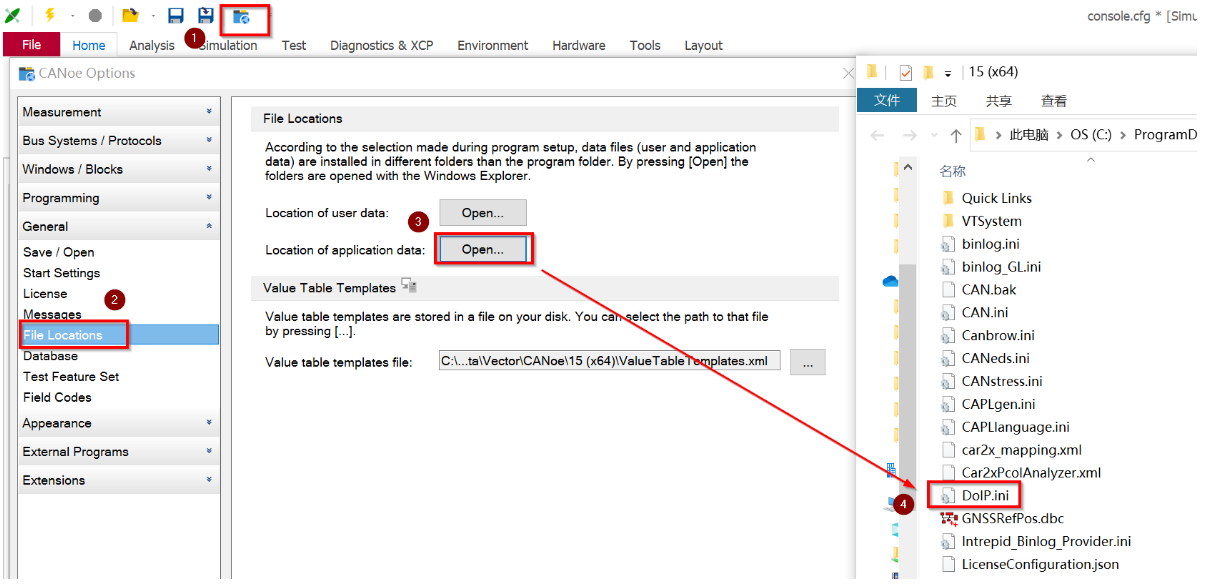Click Open for application data location

tap(483, 249)
